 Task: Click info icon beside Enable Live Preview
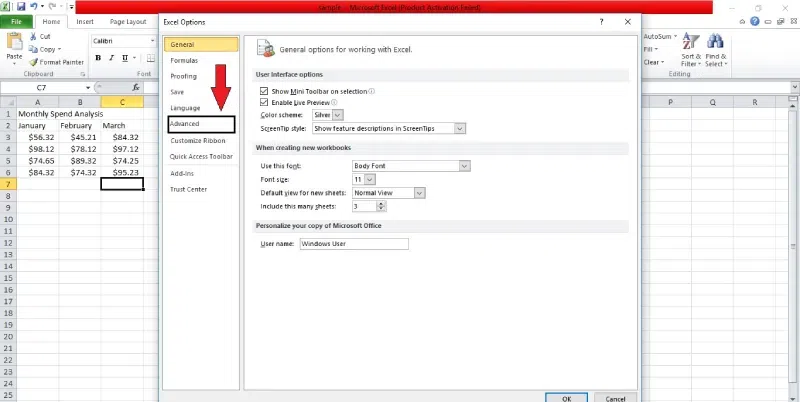334,103
